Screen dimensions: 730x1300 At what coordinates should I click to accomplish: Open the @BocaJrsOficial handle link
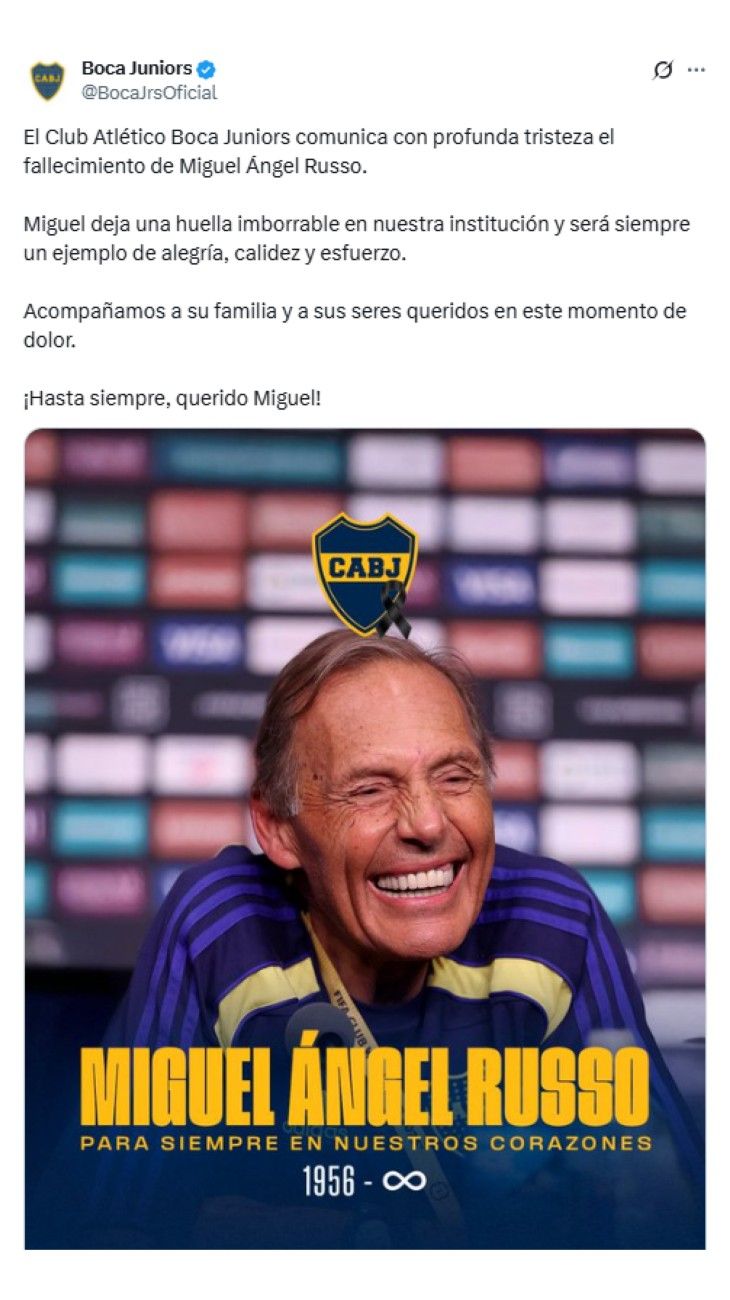149,93
